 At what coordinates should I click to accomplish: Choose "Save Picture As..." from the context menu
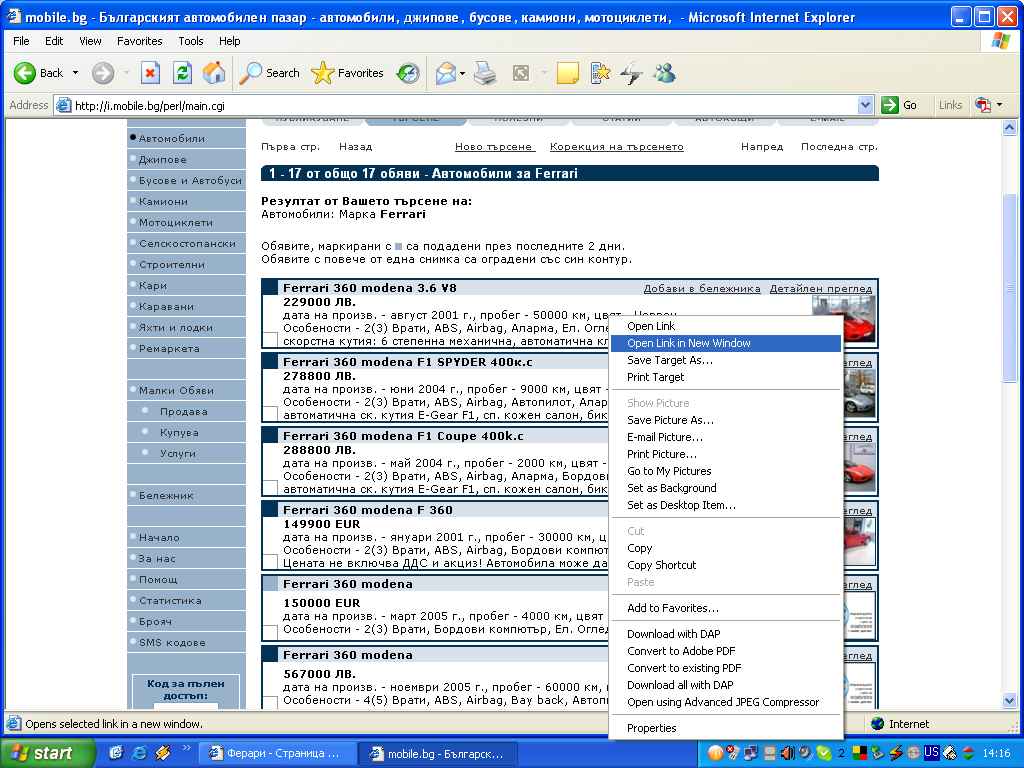point(670,420)
